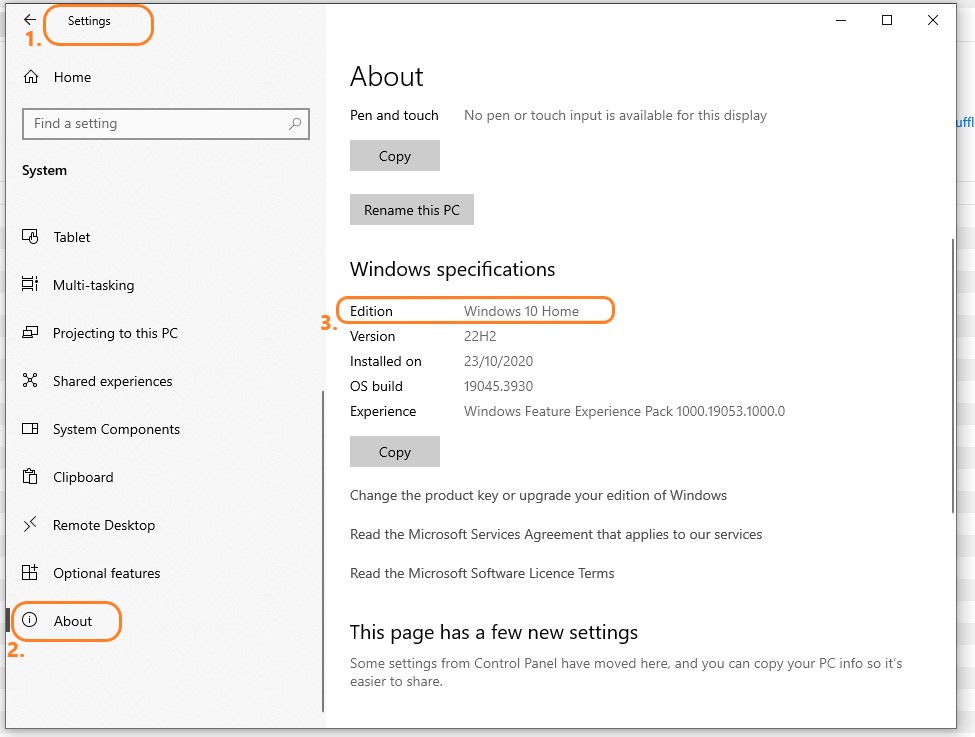Click the Windows 10 Home edition value
The image size is (975, 737).
click(521, 311)
